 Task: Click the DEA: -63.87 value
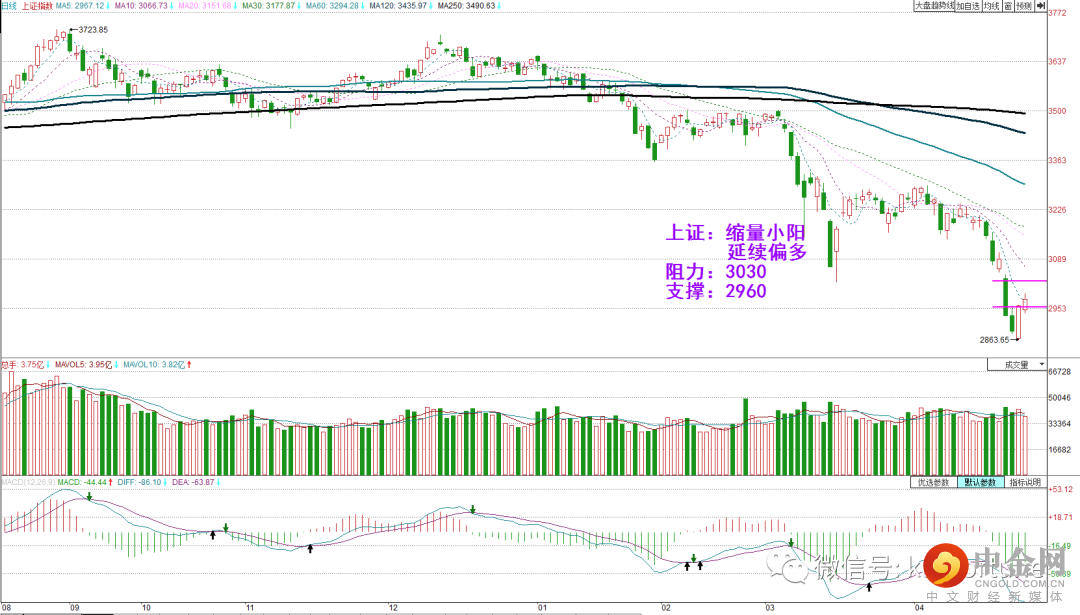coord(193,482)
